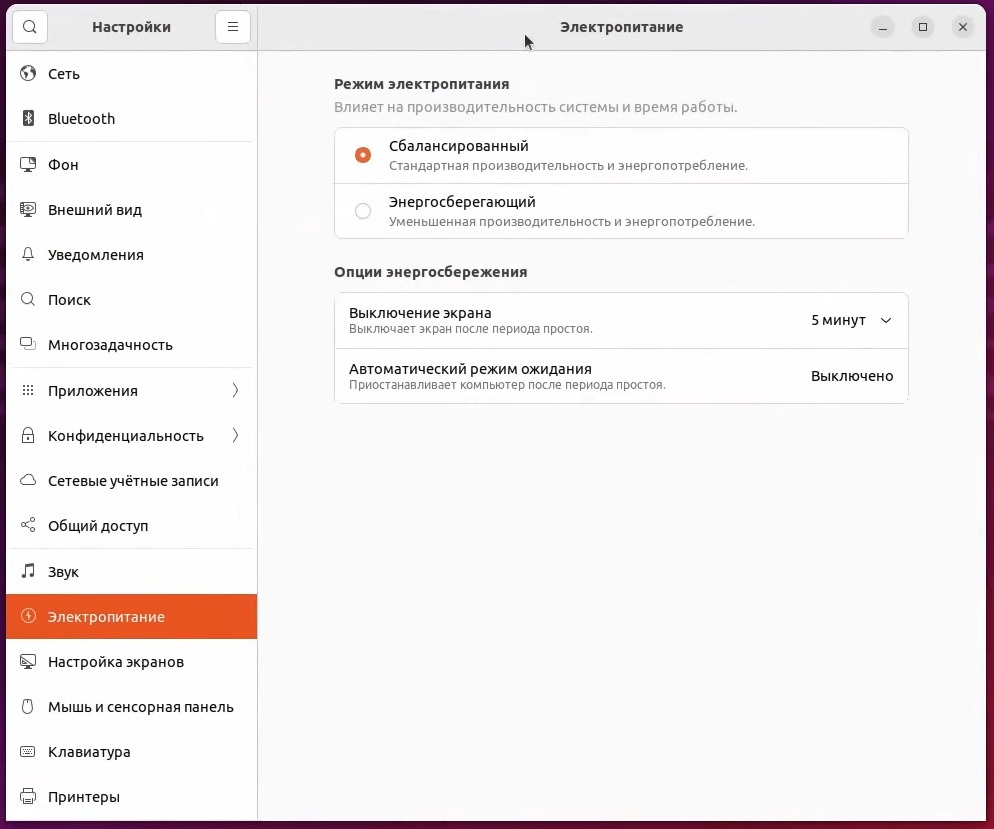Screen dimensions: 994x829
Task: Click the magnifier icon beside Поиск
Action: [x=28, y=299]
